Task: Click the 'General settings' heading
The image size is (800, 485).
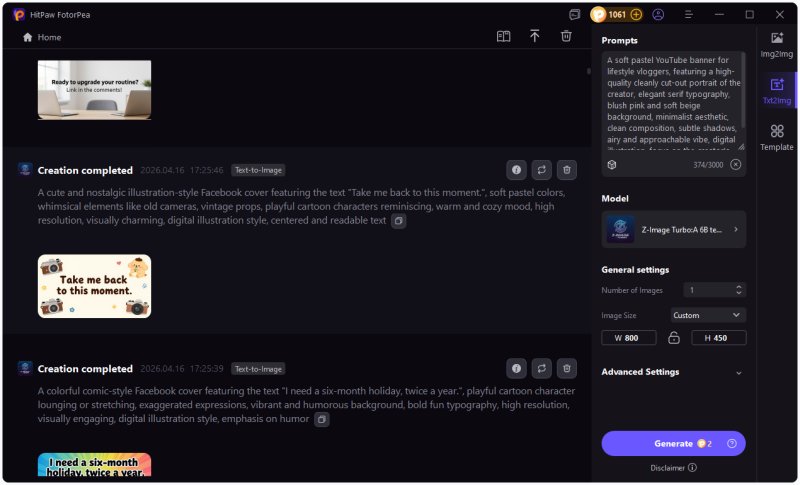Action: [635, 270]
